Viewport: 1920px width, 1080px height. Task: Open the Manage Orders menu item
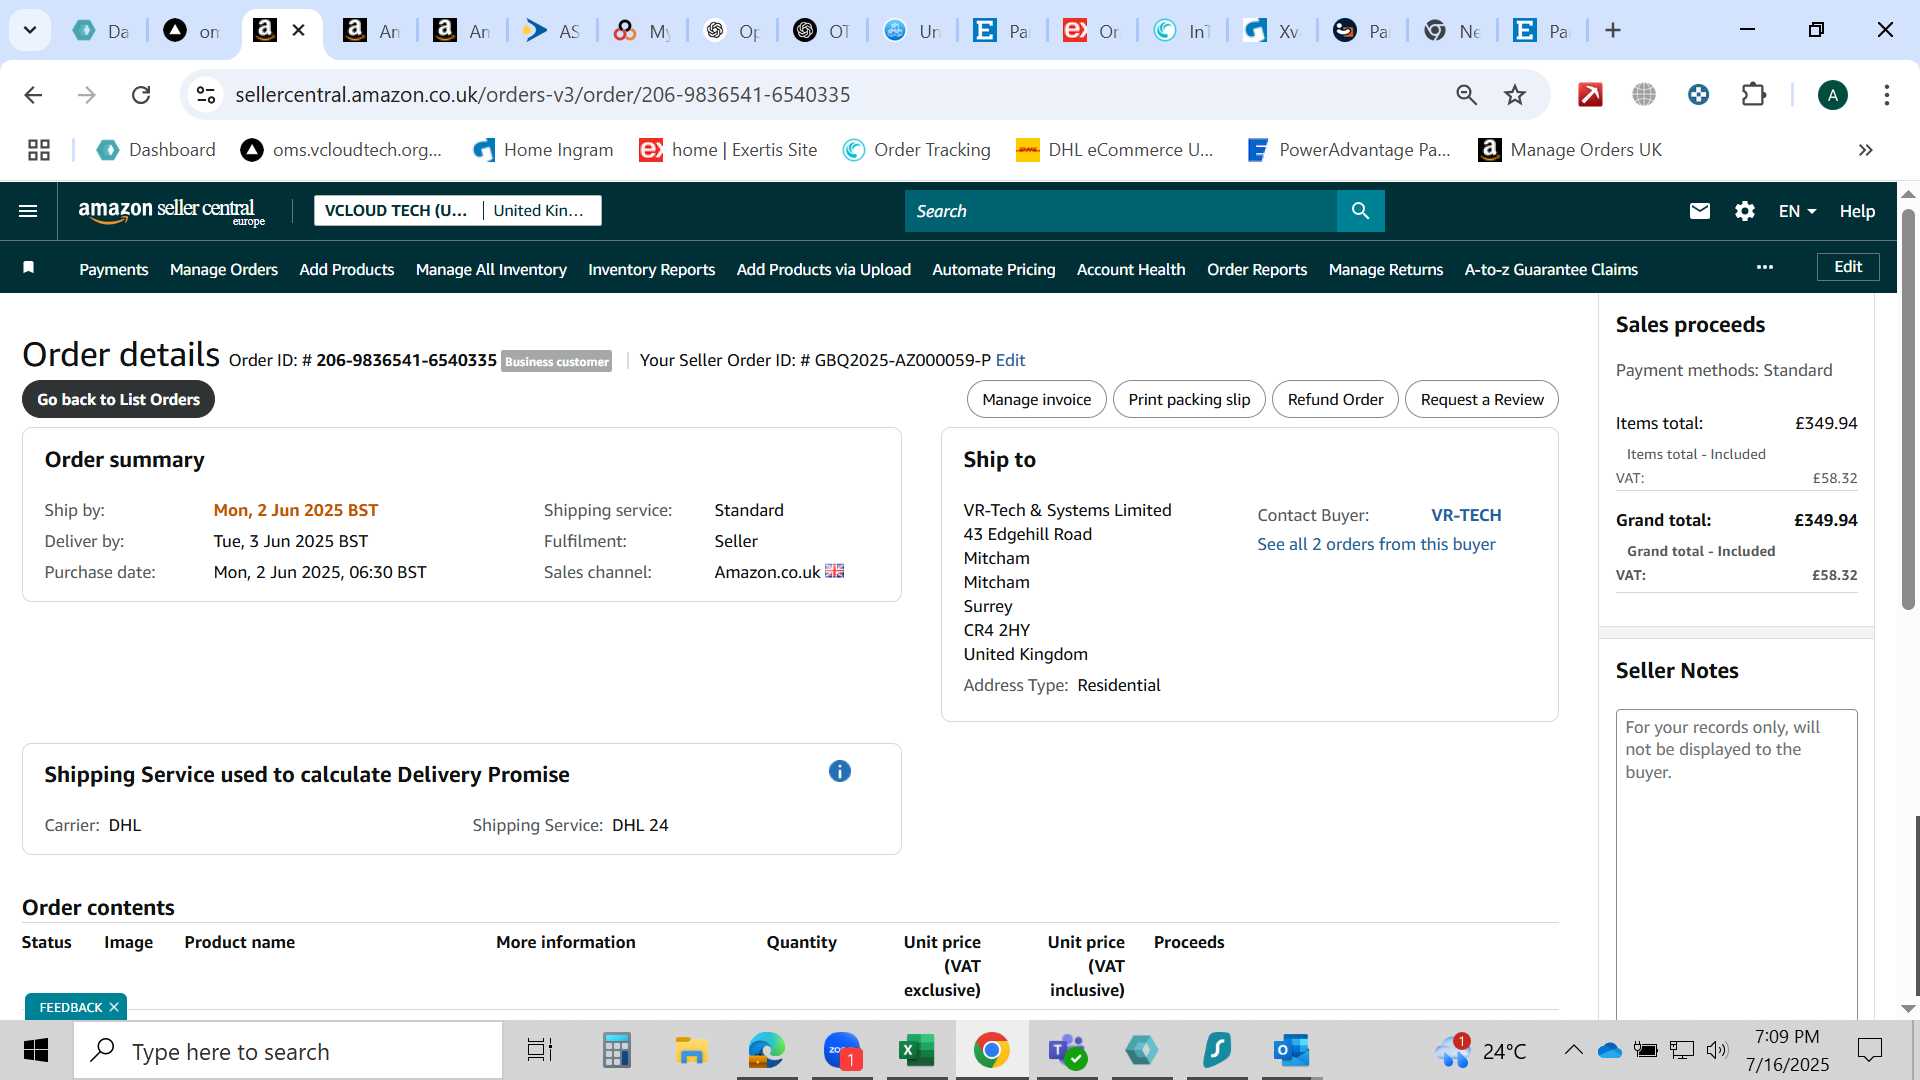pos(224,269)
